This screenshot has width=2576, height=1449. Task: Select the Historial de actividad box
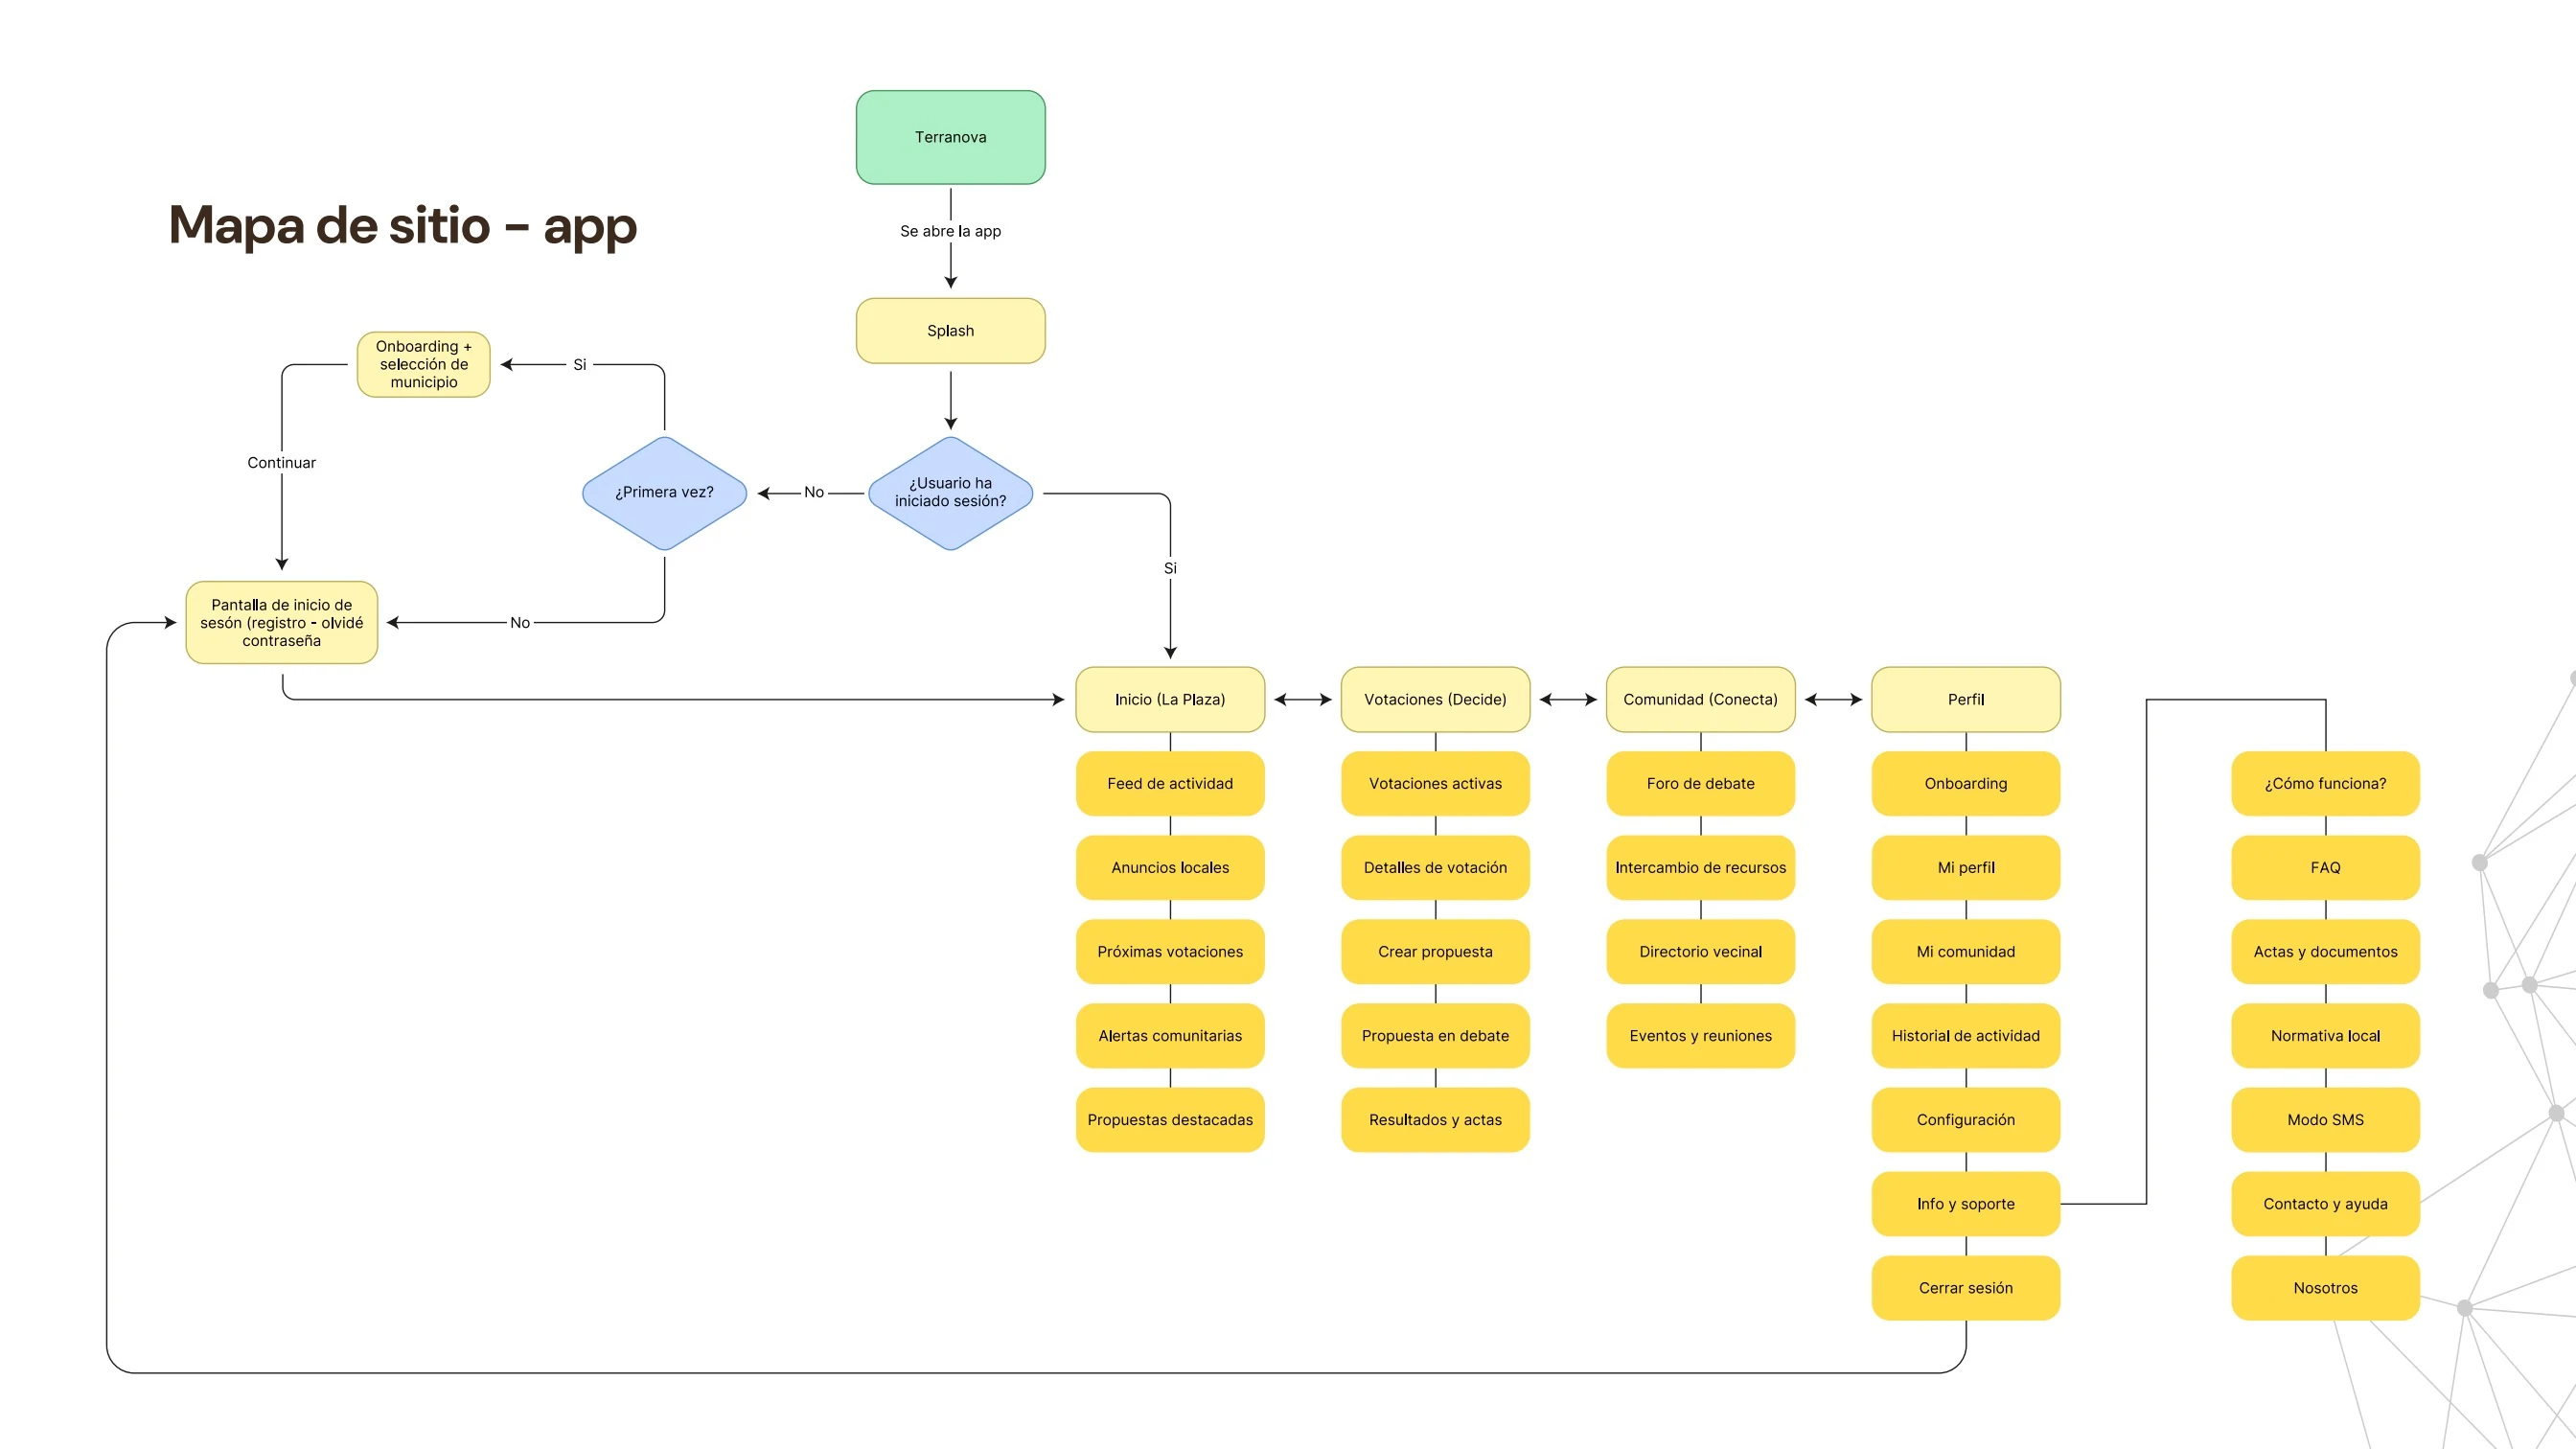pyautogui.click(x=1966, y=1035)
